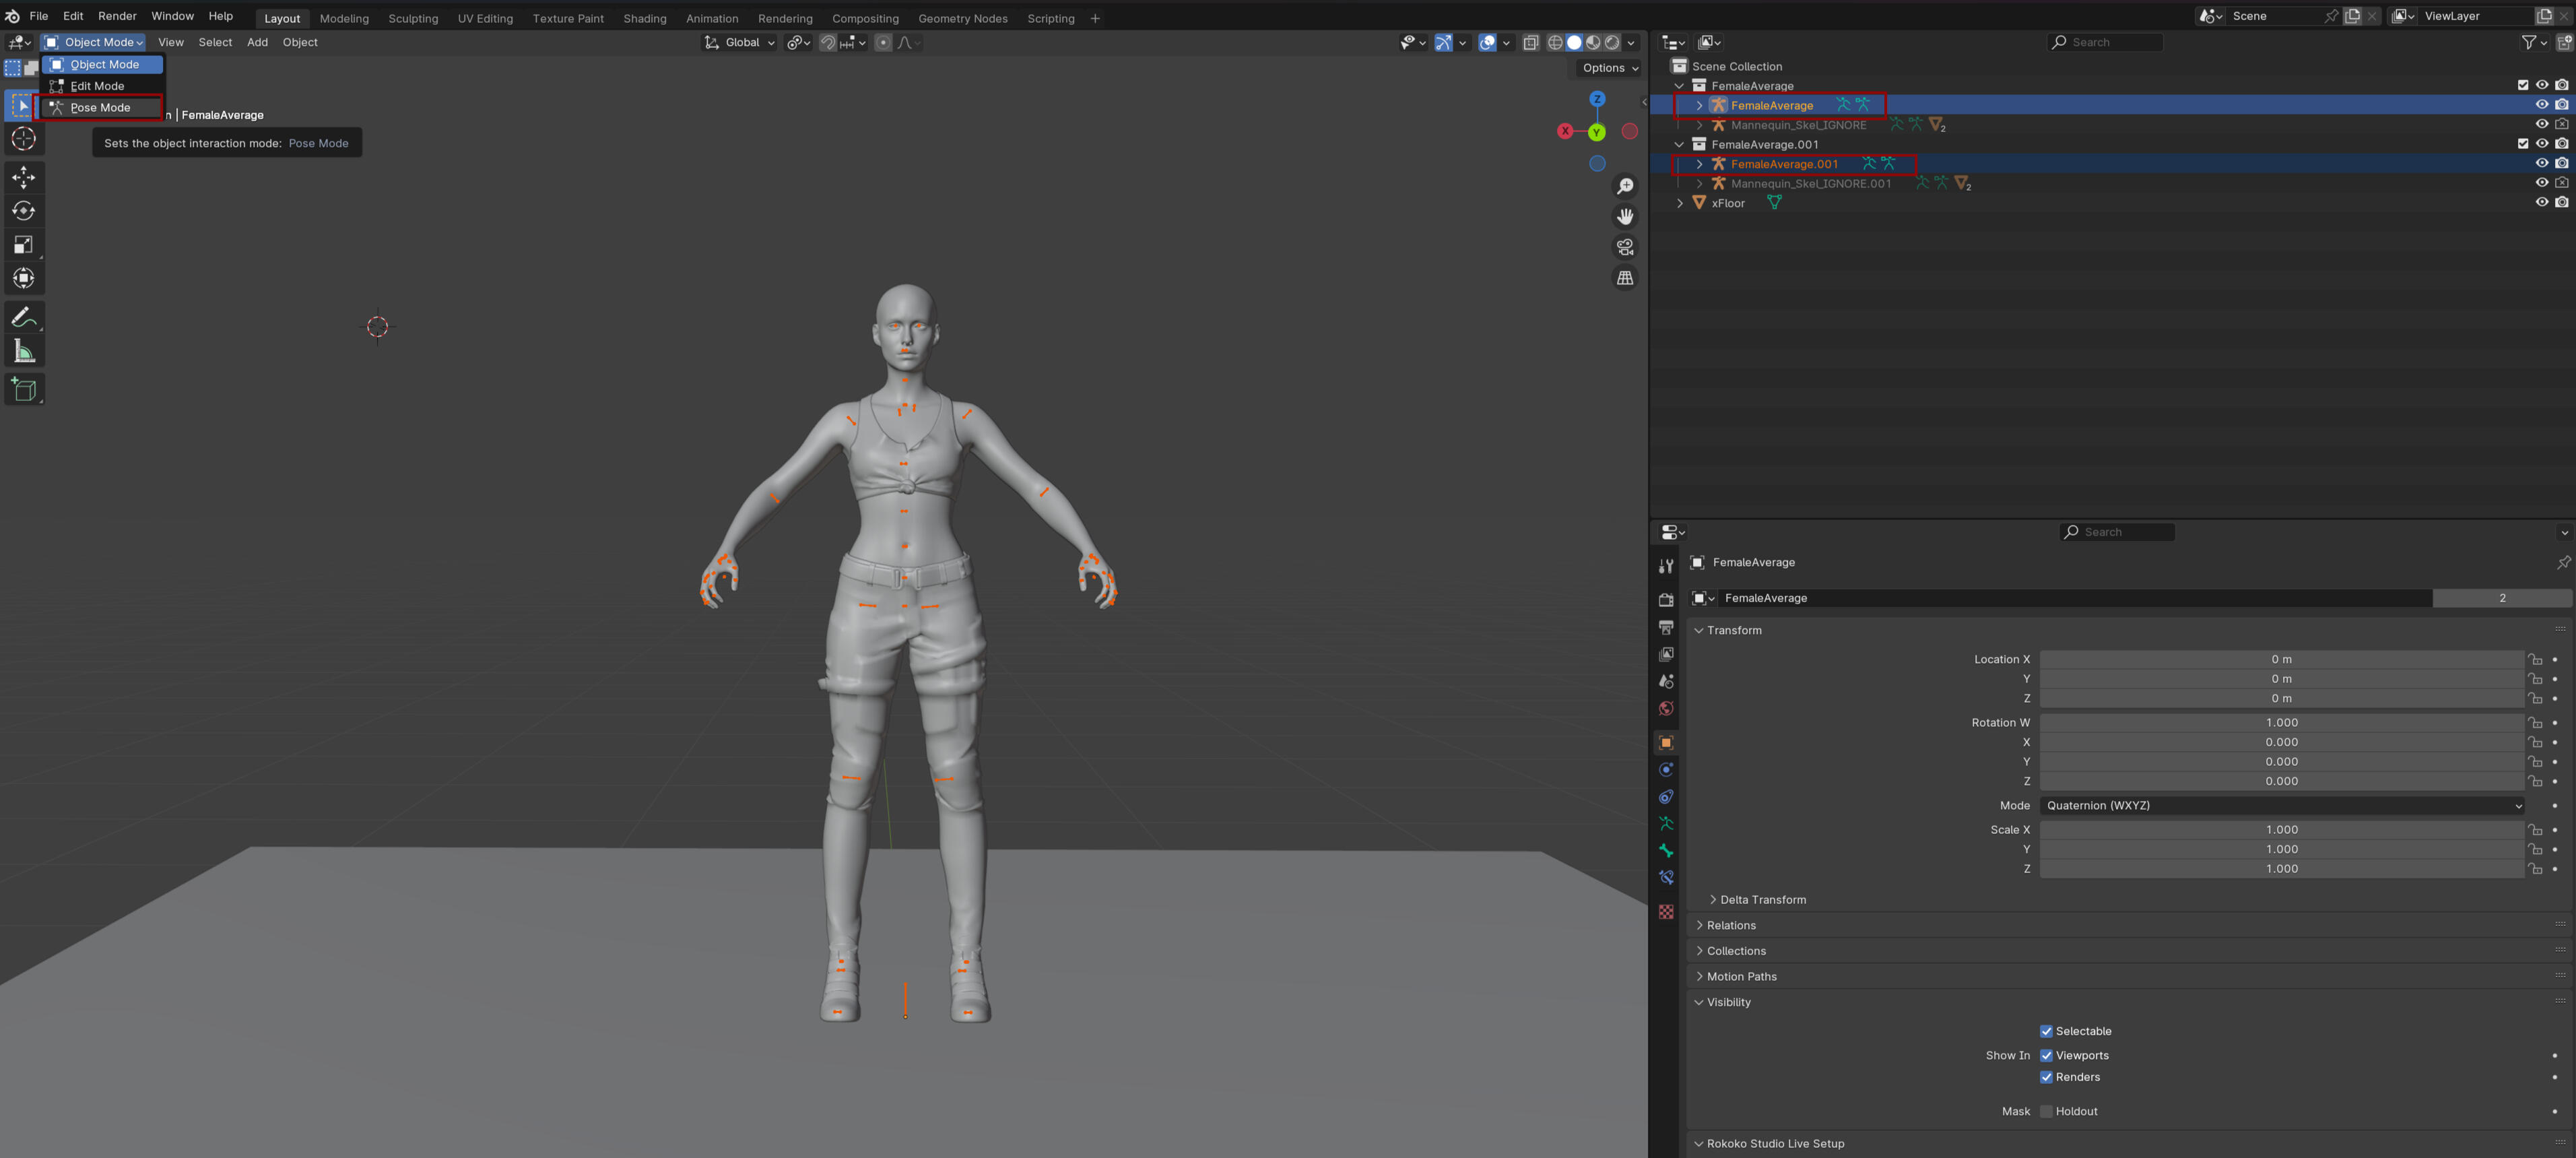The image size is (2576, 1158).
Task: Switch to orthographic/perspective grid view
Action: click(1625, 278)
